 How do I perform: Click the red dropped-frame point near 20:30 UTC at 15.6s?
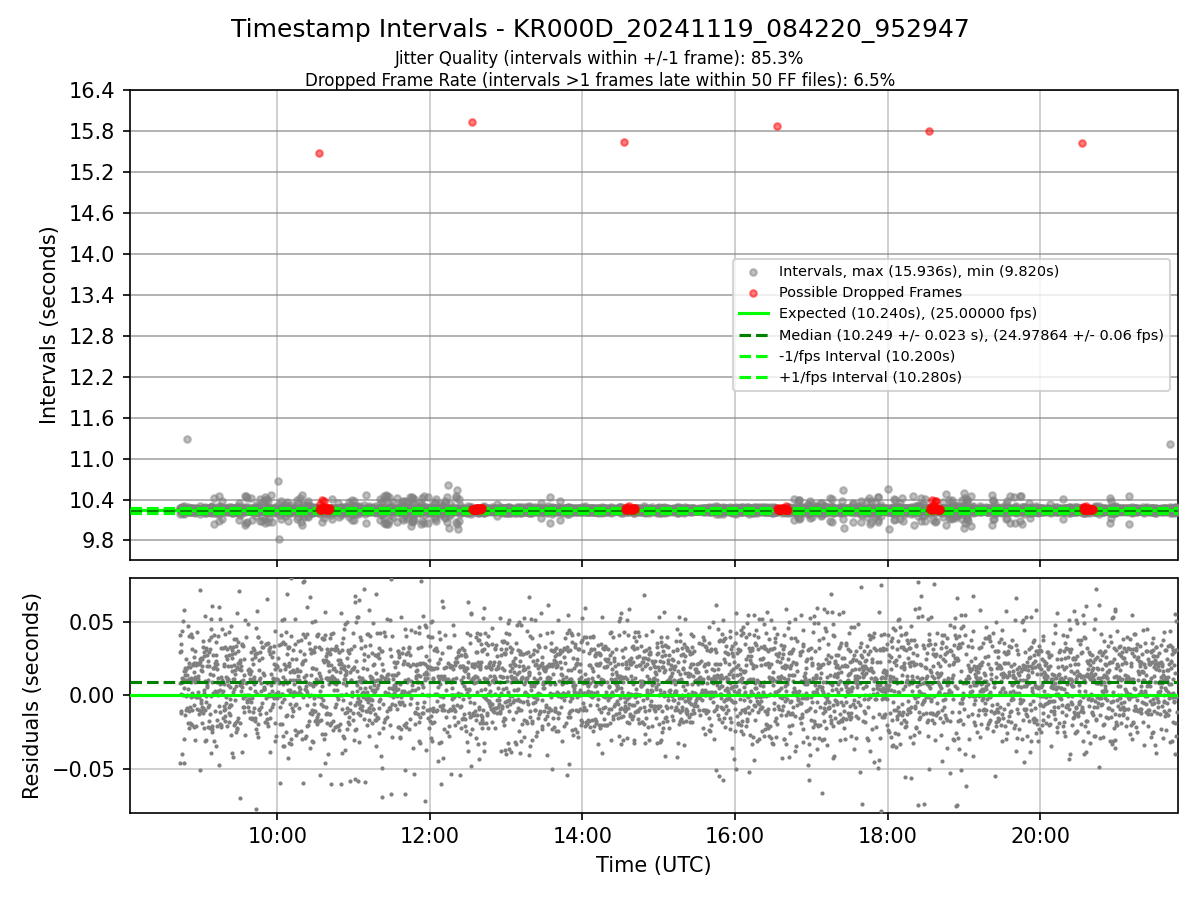coord(1082,143)
